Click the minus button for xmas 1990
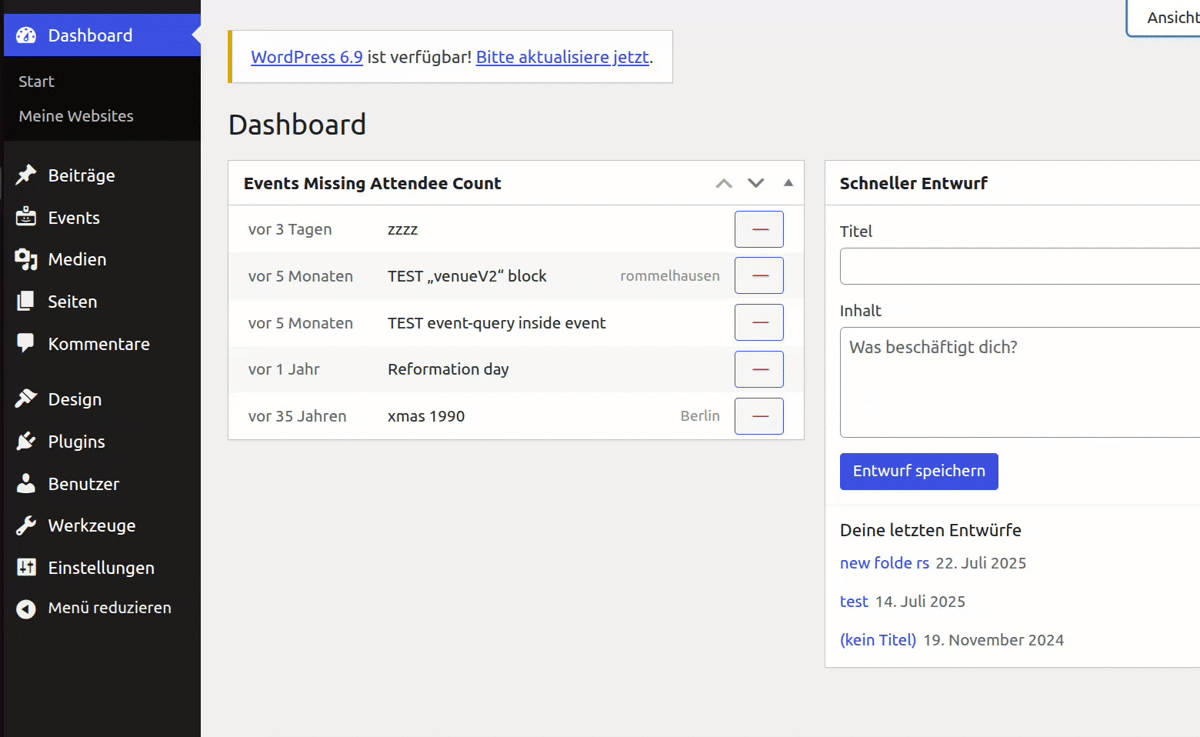This screenshot has height=737, width=1200. coord(759,416)
